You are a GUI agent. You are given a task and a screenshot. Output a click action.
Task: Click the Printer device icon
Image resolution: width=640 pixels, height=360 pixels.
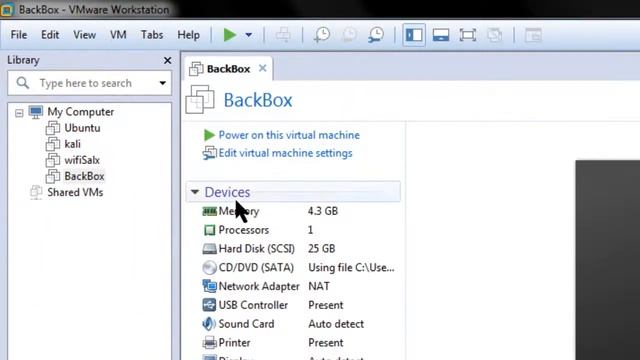click(x=209, y=342)
